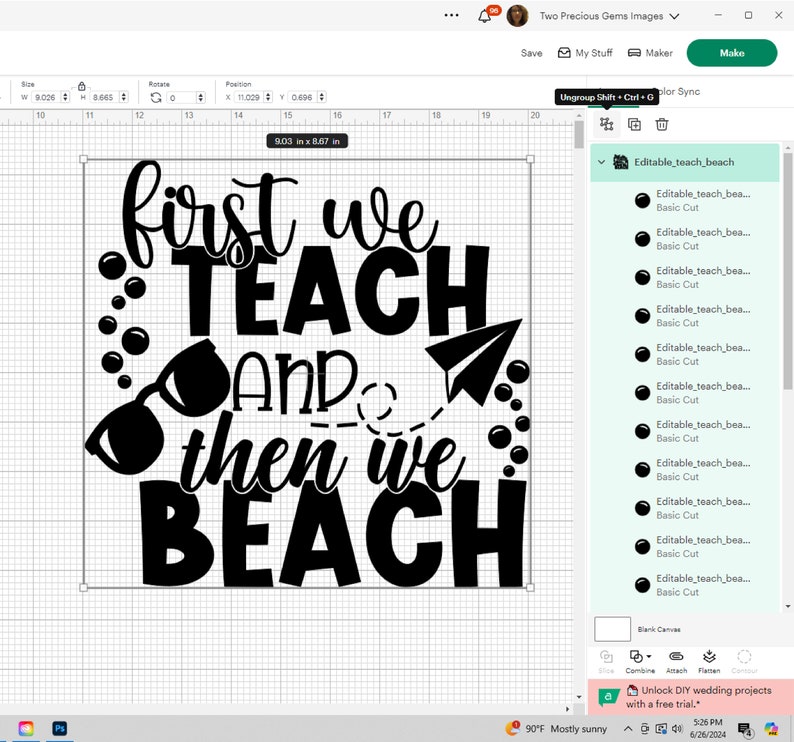Image resolution: width=794 pixels, height=742 pixels.
Task: Select the last visible Basic Cut layer row
Action: click(x=685, y=585)
